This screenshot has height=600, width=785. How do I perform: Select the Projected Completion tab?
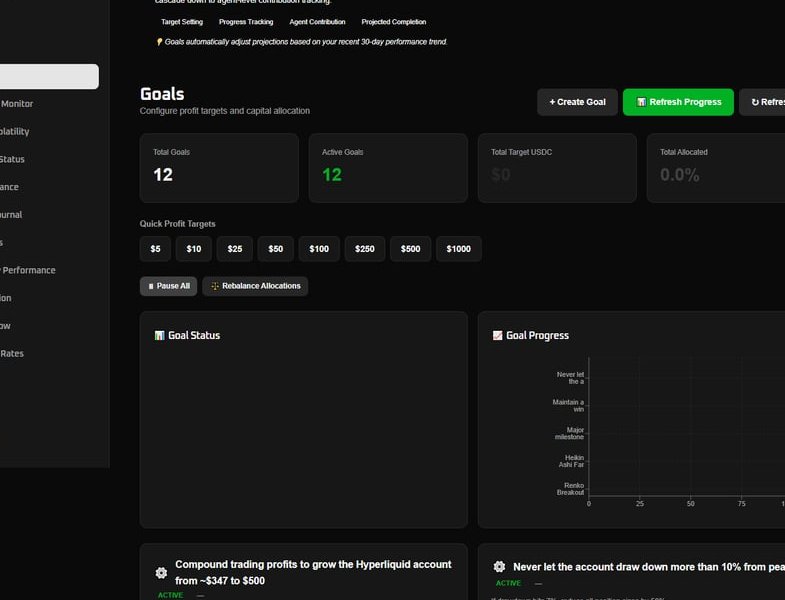pos(393,22)
